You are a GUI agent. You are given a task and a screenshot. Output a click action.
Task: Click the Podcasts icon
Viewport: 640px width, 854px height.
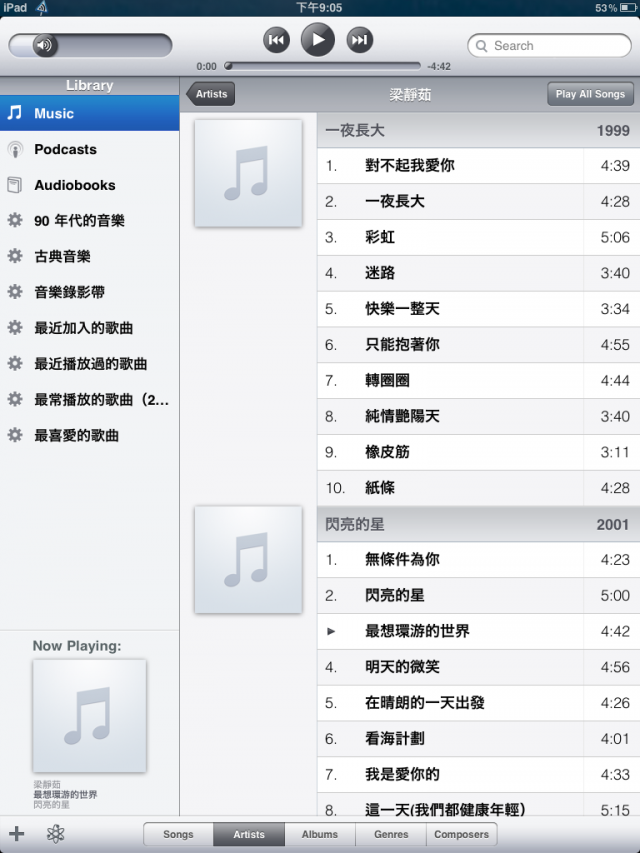tap(15, 149)
